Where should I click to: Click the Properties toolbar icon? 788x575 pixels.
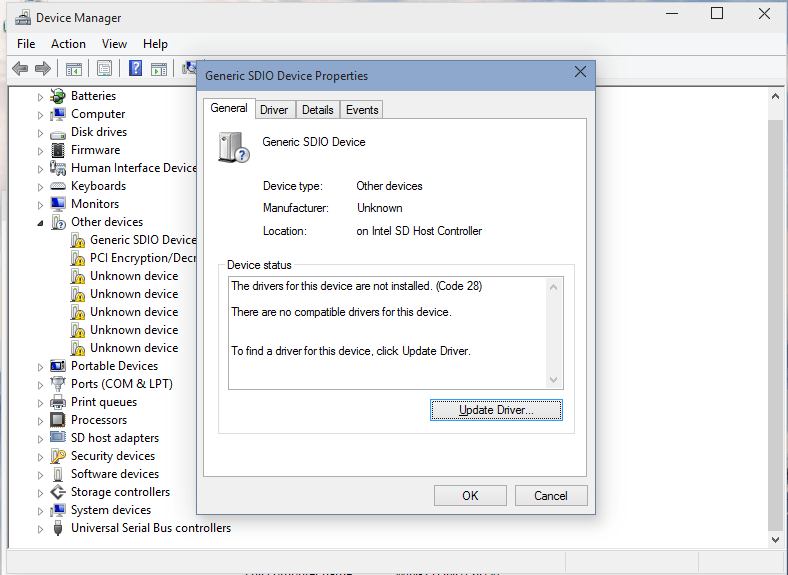click(105, 68)
